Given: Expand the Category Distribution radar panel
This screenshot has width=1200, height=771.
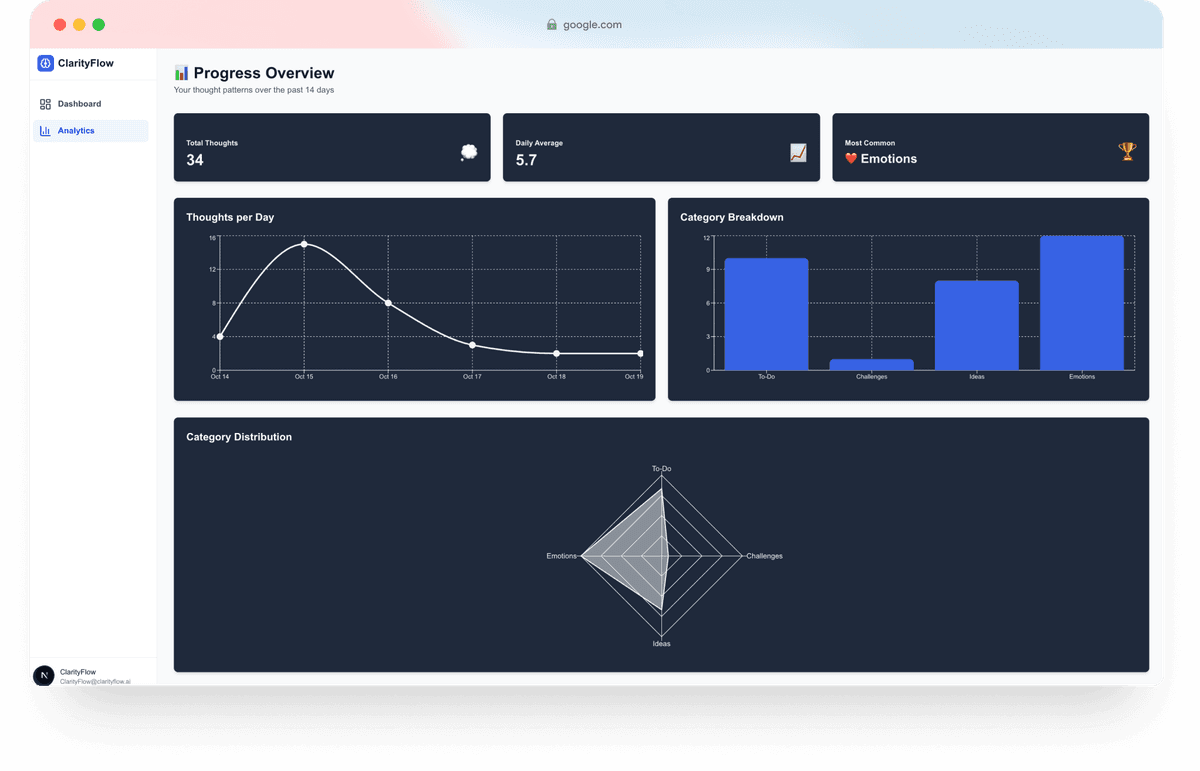Looking at the screenshot, I should click(x=661, y=545).
